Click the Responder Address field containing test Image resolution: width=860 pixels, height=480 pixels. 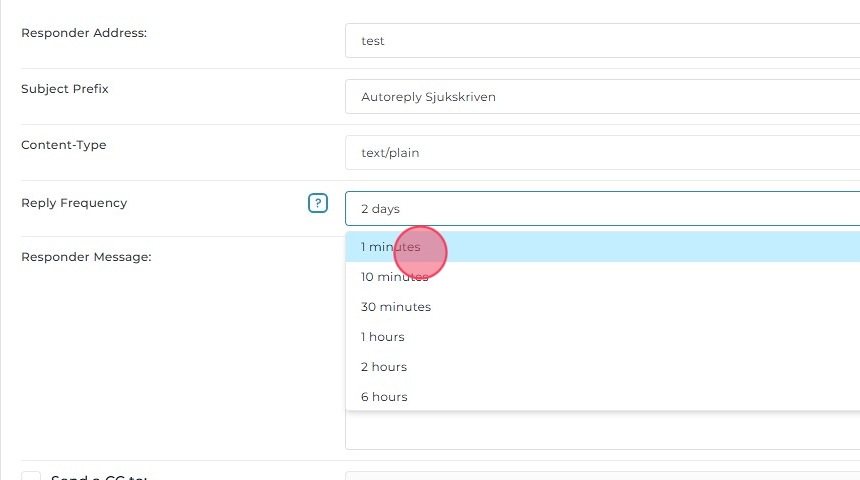pos(602,41)
